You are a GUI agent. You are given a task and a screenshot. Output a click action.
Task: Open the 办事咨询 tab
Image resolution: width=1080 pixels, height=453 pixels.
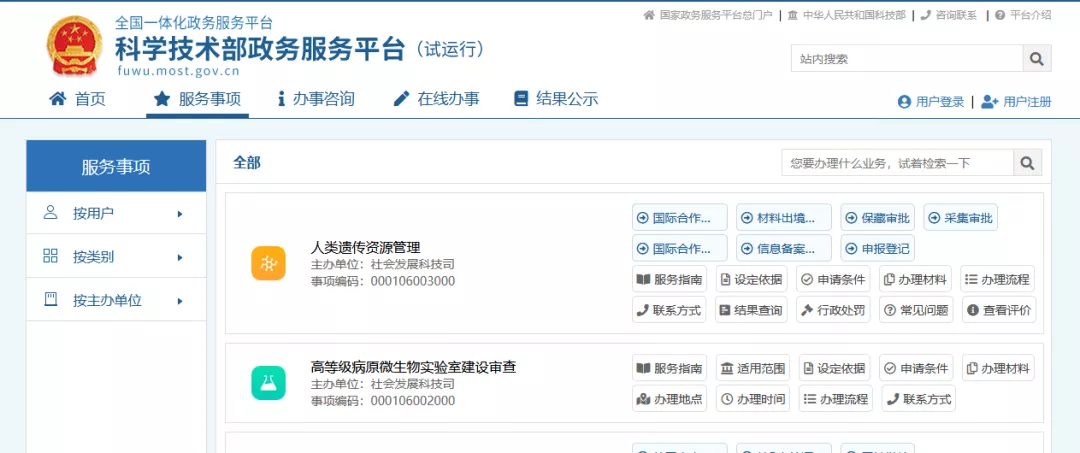[x=316, y=99]
